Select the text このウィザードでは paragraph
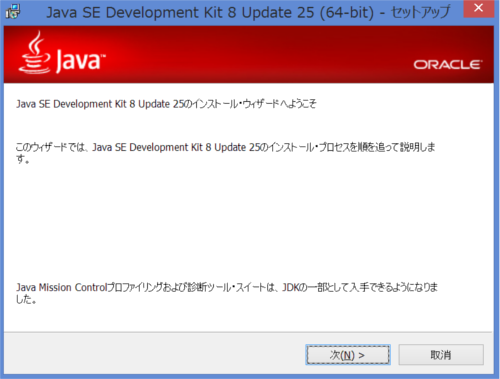This screenshot has height=379, width=500. coord(225,153)
